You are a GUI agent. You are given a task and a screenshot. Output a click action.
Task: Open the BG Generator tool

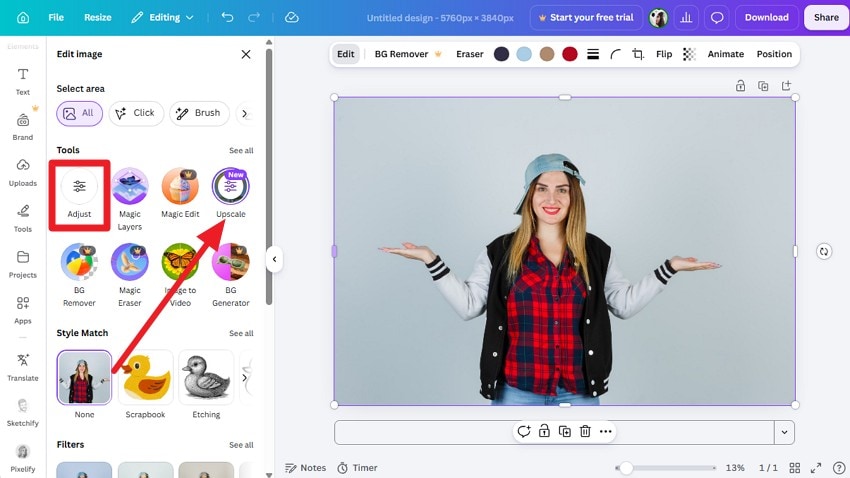tap(230, 275)
